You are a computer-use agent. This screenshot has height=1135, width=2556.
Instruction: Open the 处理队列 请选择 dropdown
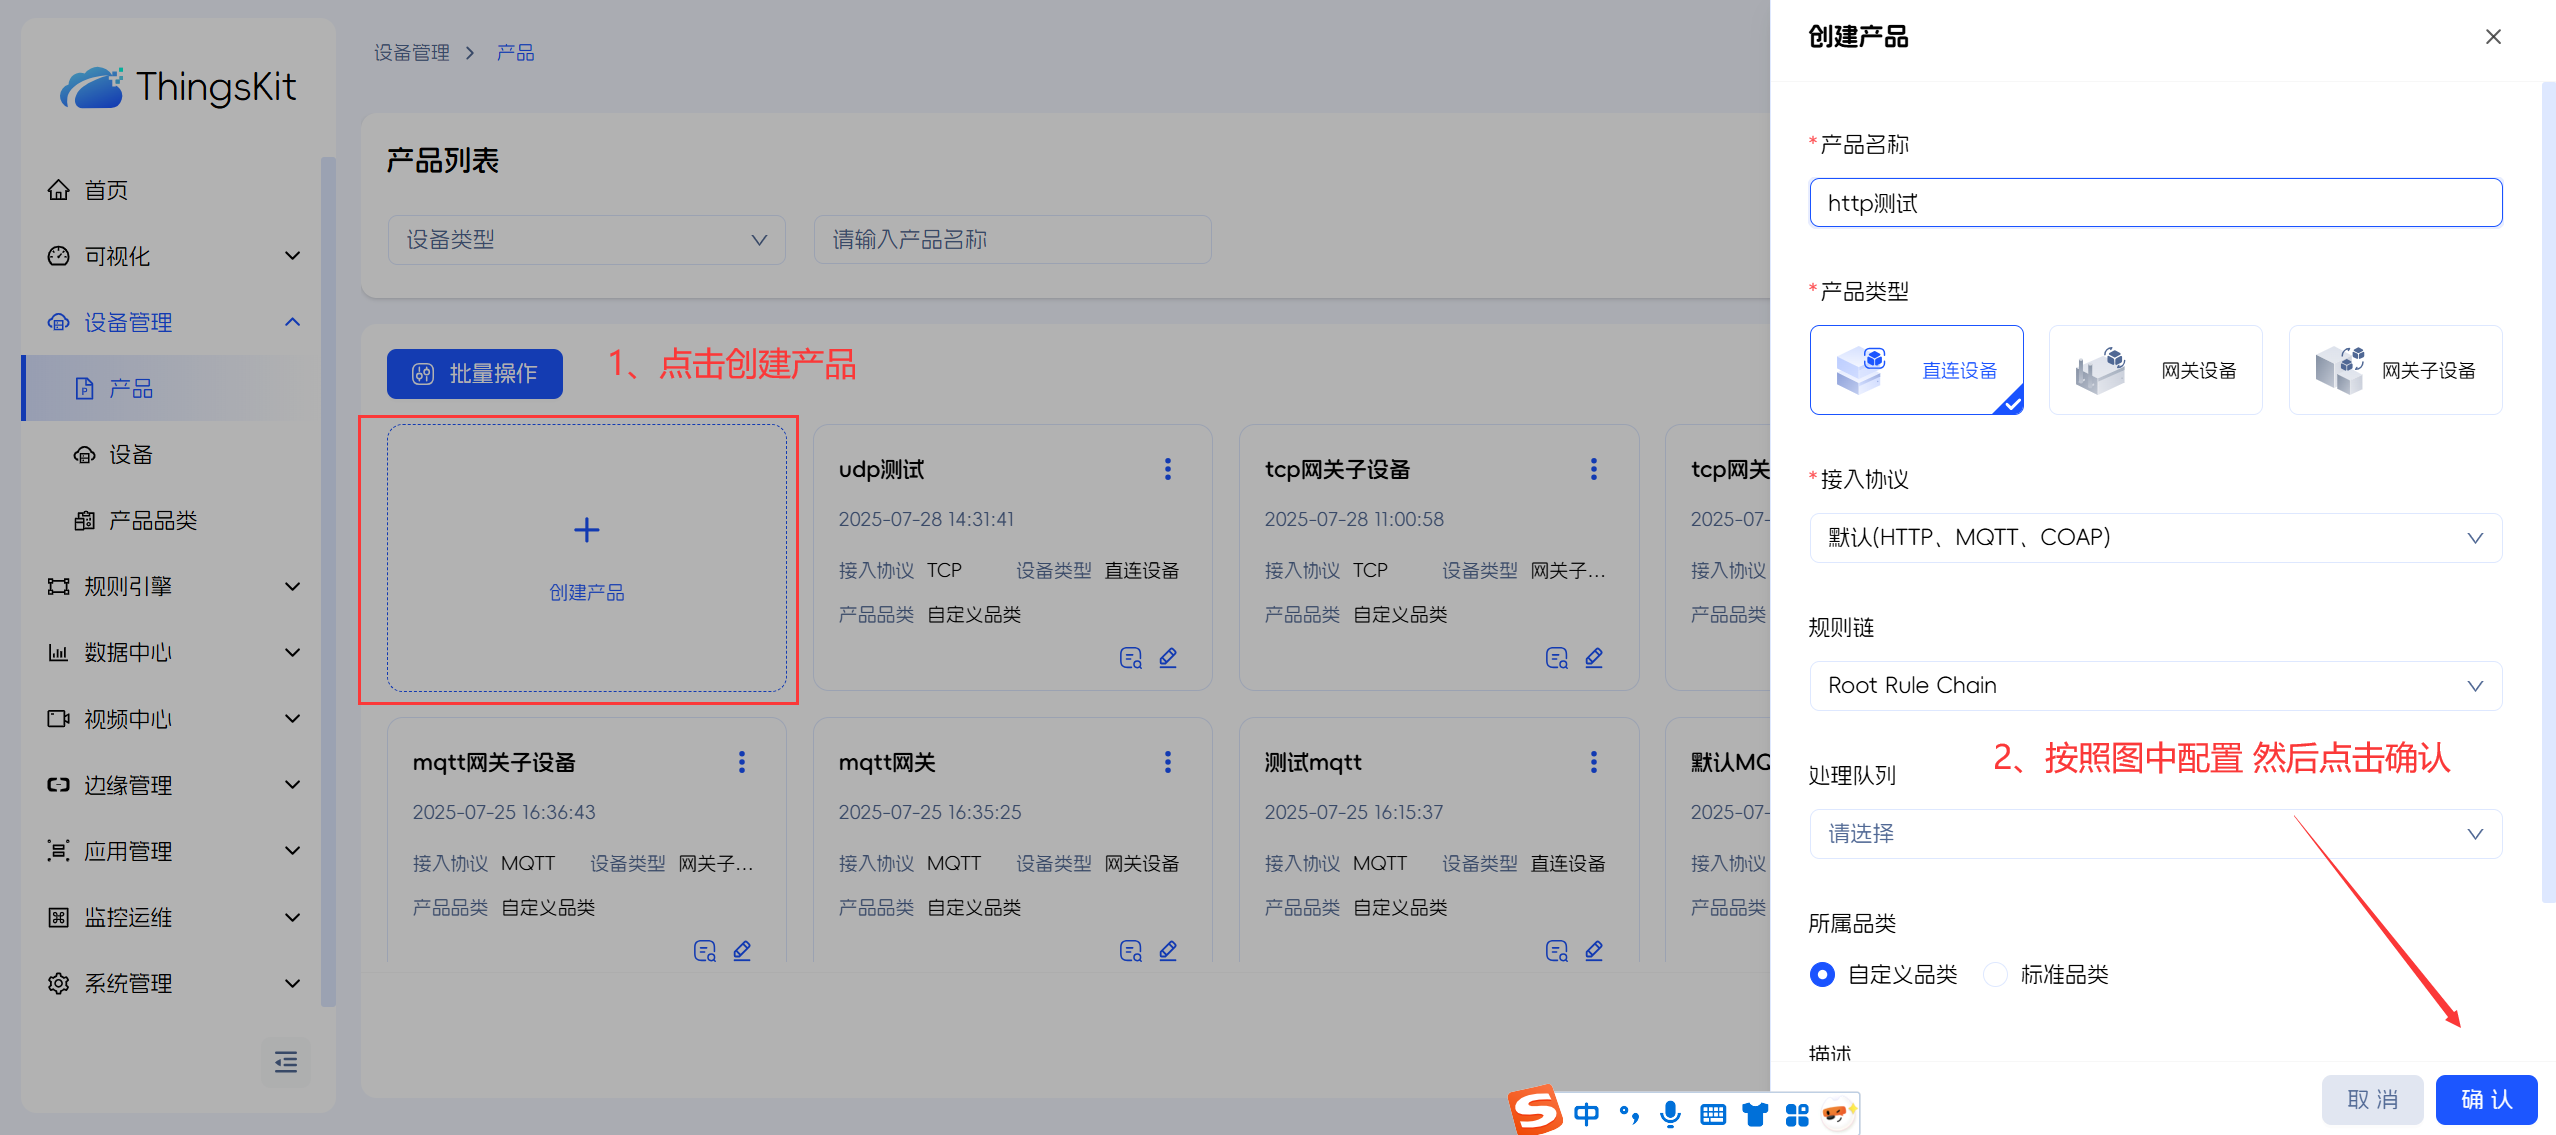[2155, 834]
